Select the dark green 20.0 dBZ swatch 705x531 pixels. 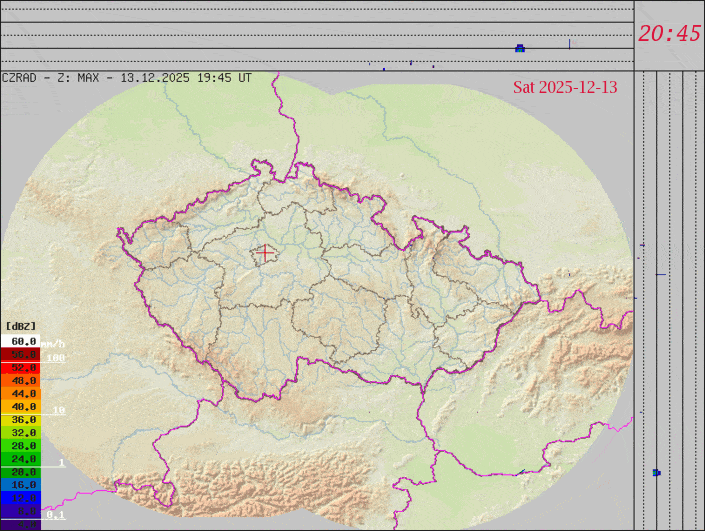pyautogui.click(x=22, y=471)
